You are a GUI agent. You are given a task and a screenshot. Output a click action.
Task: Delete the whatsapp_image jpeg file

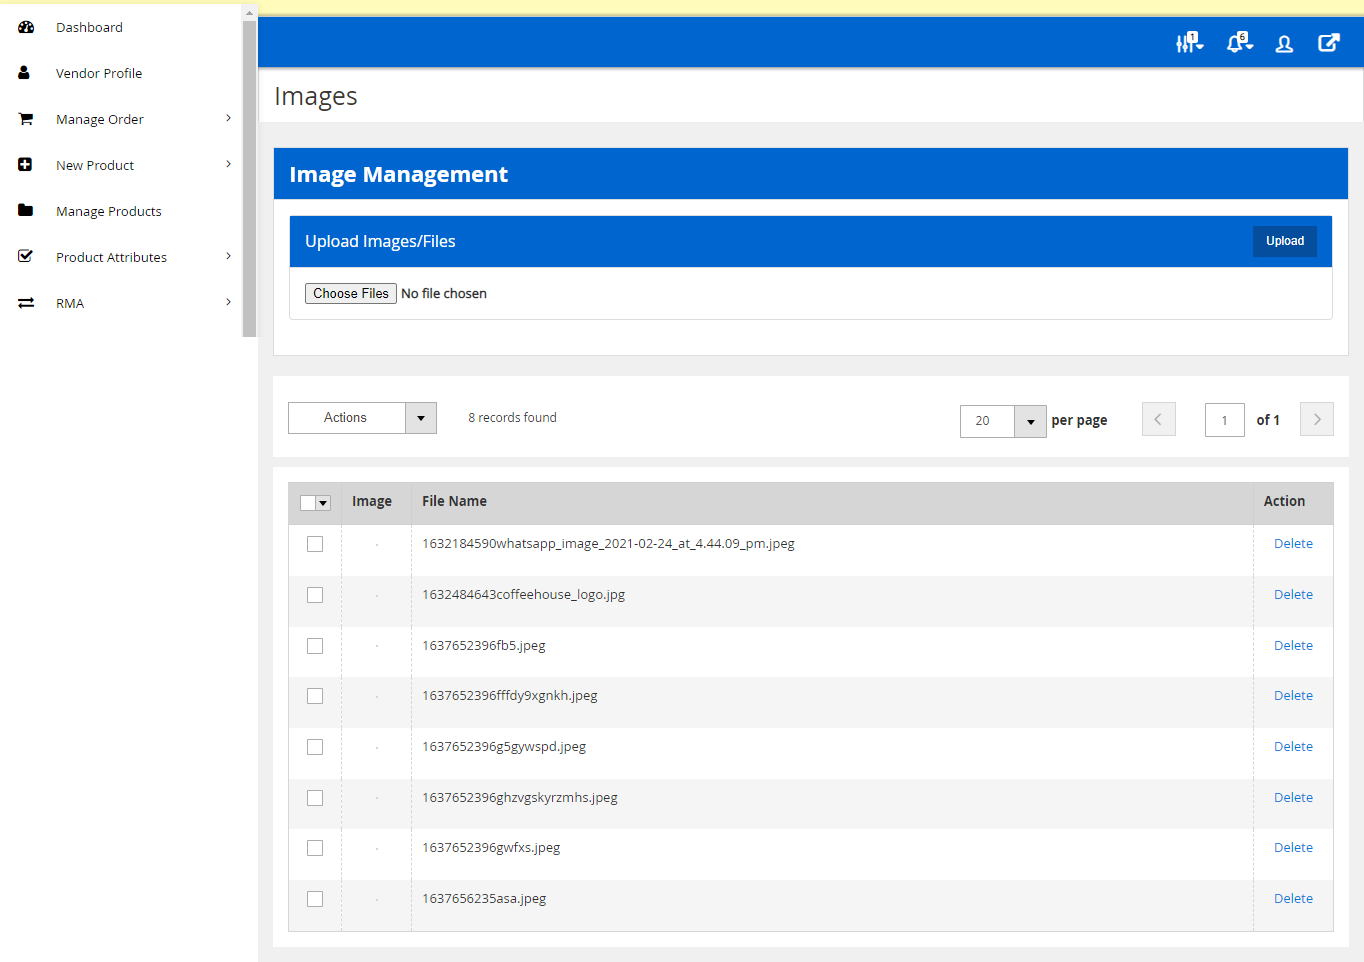[1293, 544]
